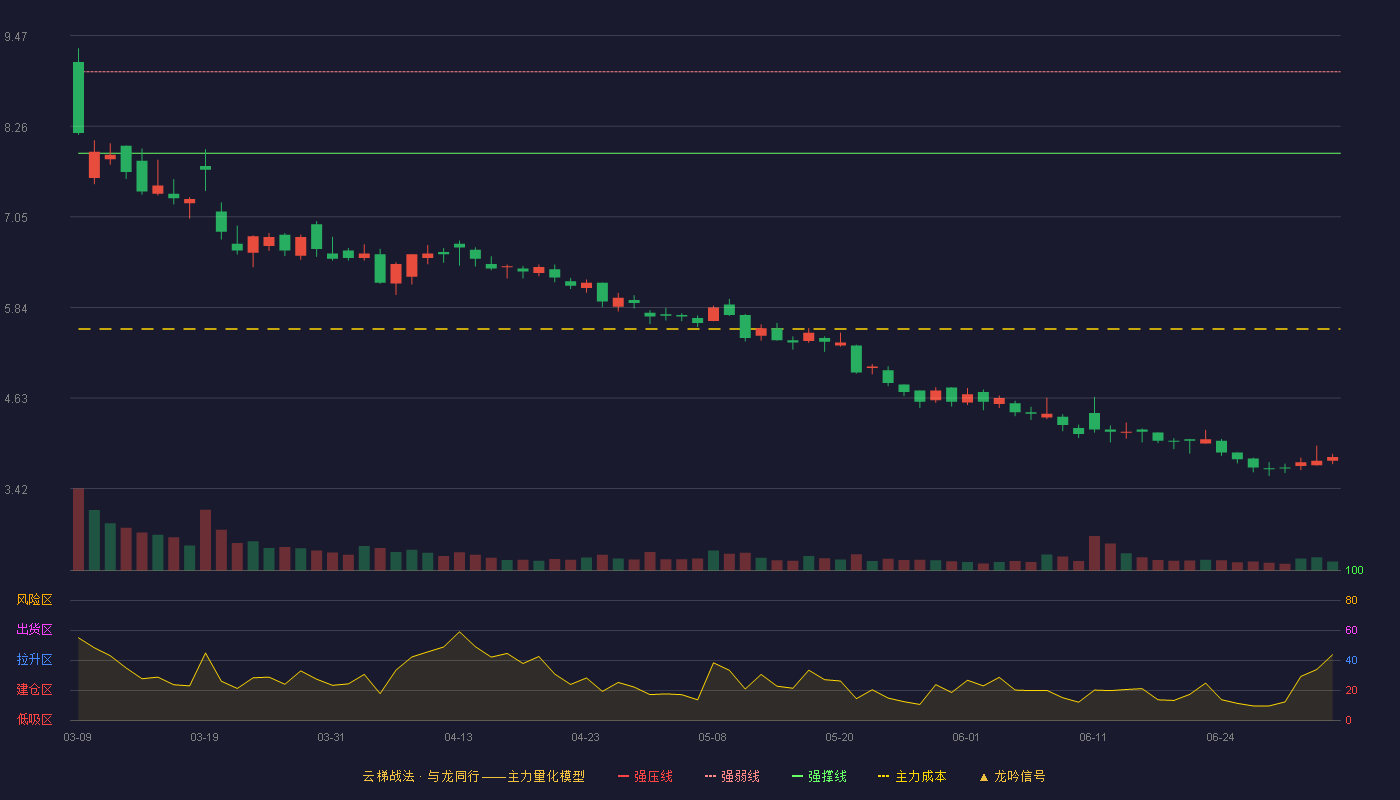Click the solid green 强撑线 support line
Image resolution: width=1400 pixels, height=800 pixels.
click(x=709, y=153)
